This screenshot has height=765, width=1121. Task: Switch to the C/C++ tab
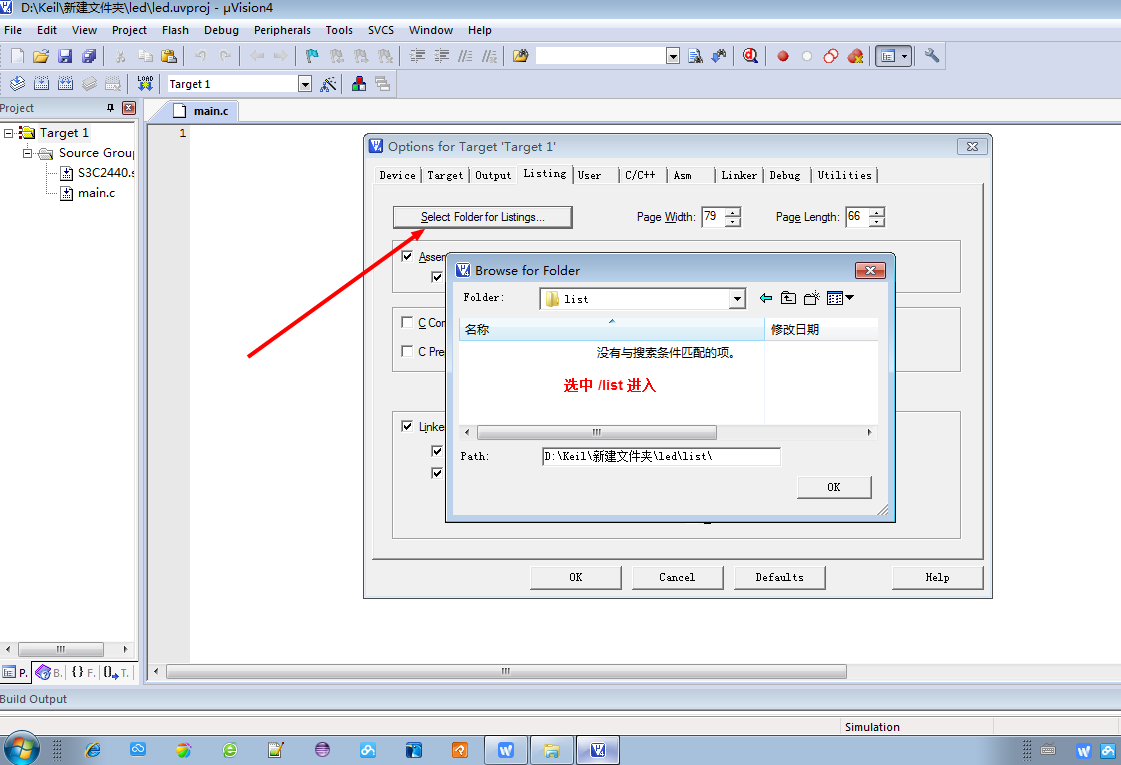click(x=640, y=175)
